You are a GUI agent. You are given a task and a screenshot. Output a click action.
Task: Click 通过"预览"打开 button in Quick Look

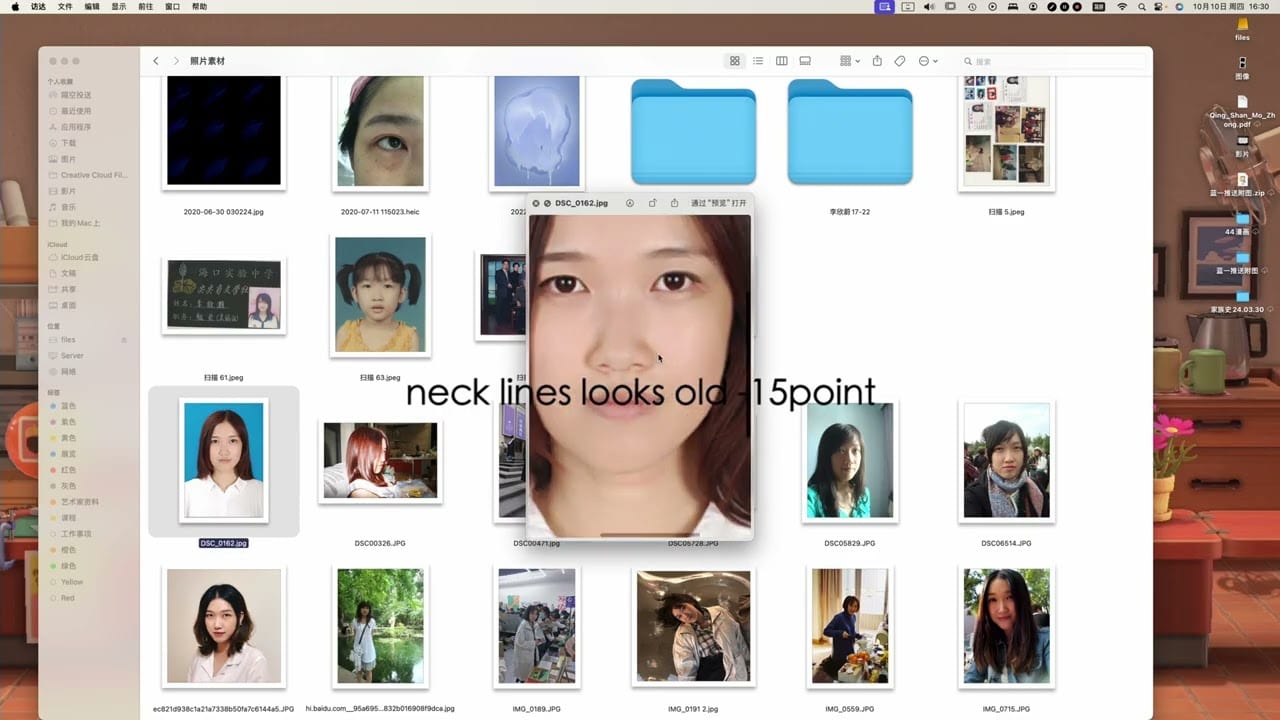[x=718, y=203]
